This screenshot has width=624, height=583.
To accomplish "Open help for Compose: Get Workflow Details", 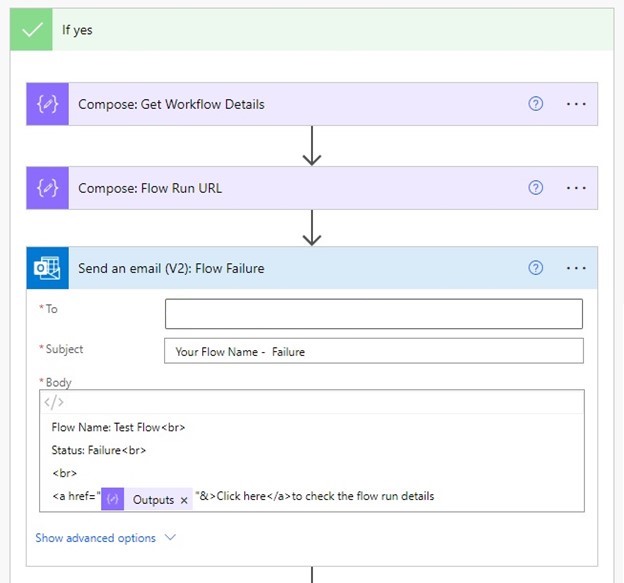I will pyautogui.click(x=536, y=104).
